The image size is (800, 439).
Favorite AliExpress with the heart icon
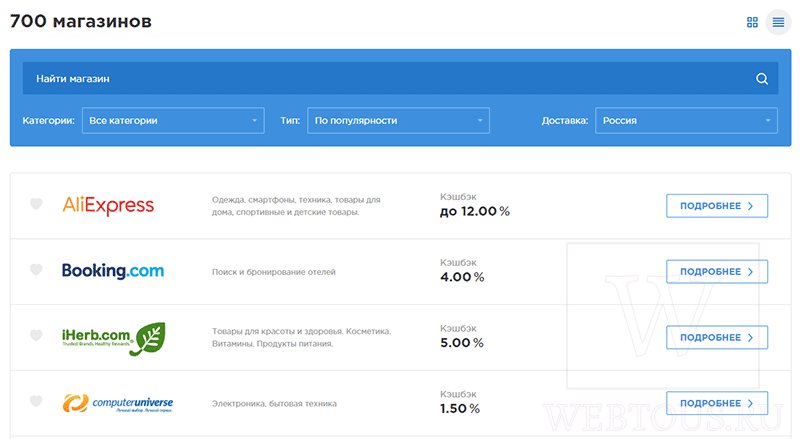click(36, 204)
